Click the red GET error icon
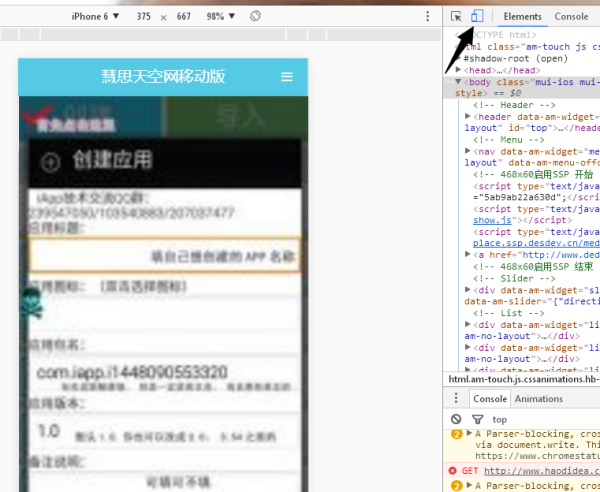The width and height of the screenshot is (600, 492). (x=453, y=471)
